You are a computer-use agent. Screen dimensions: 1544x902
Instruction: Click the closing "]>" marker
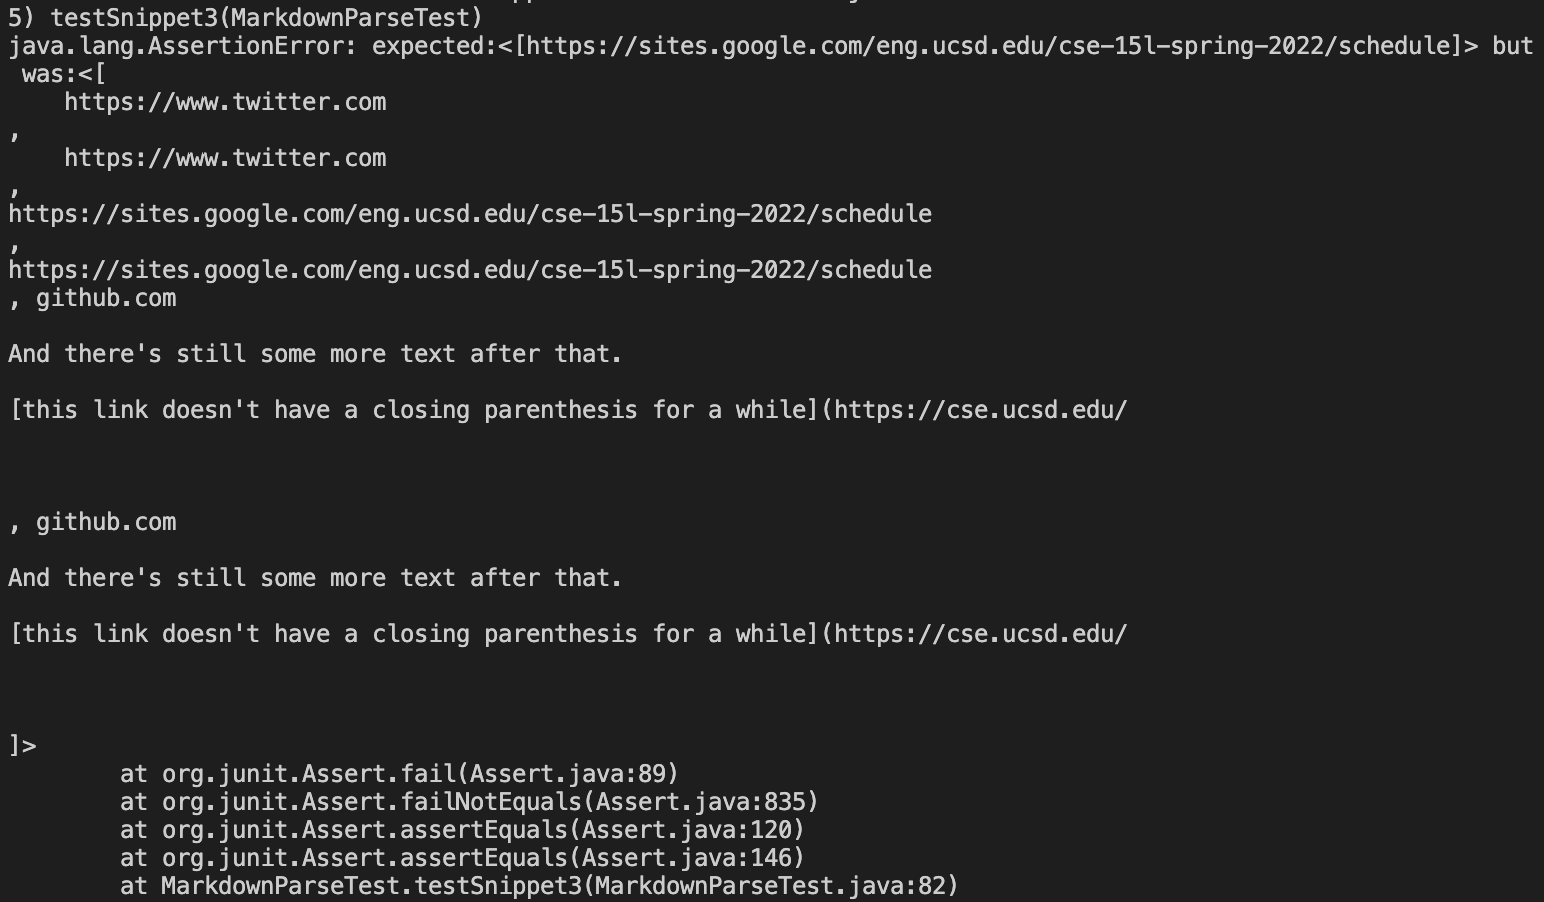click(x=23, y=746)
